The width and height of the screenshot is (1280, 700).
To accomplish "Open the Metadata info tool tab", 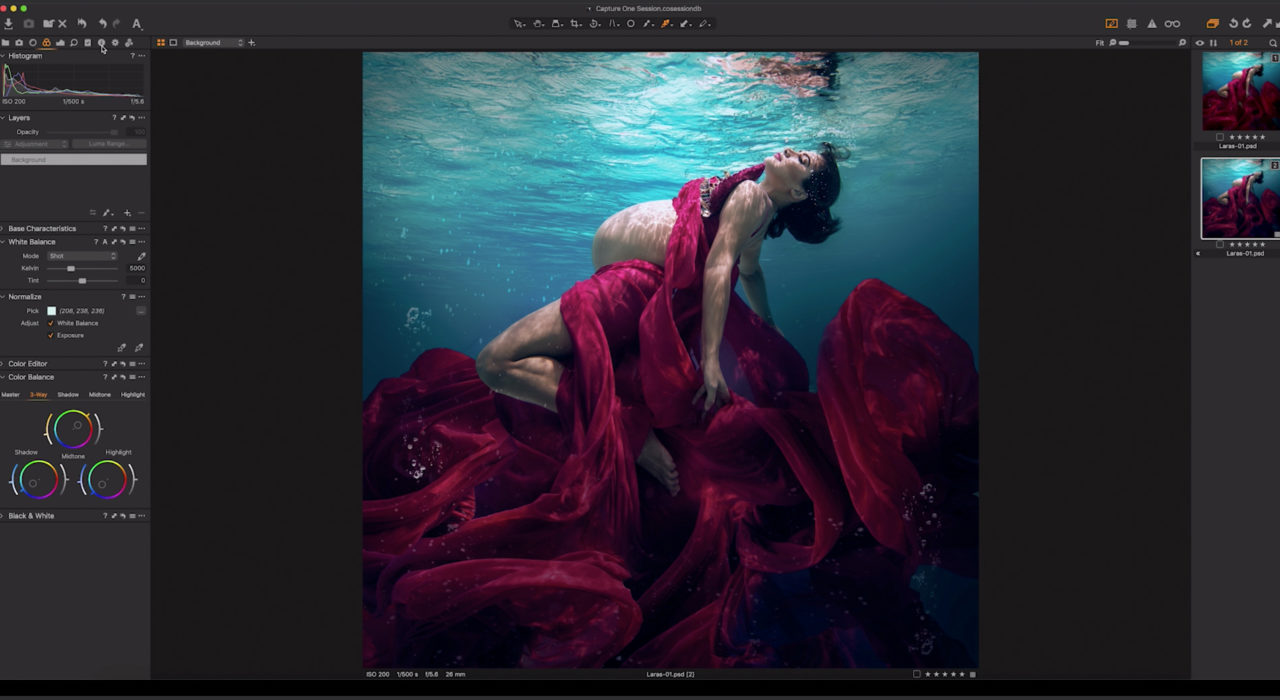I will [101, 43].
